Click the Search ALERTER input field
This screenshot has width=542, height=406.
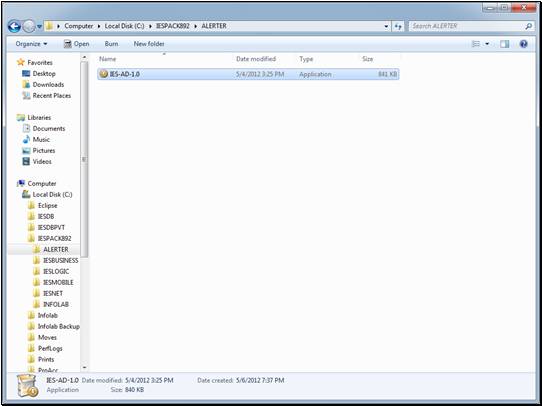tap(467, 26)
